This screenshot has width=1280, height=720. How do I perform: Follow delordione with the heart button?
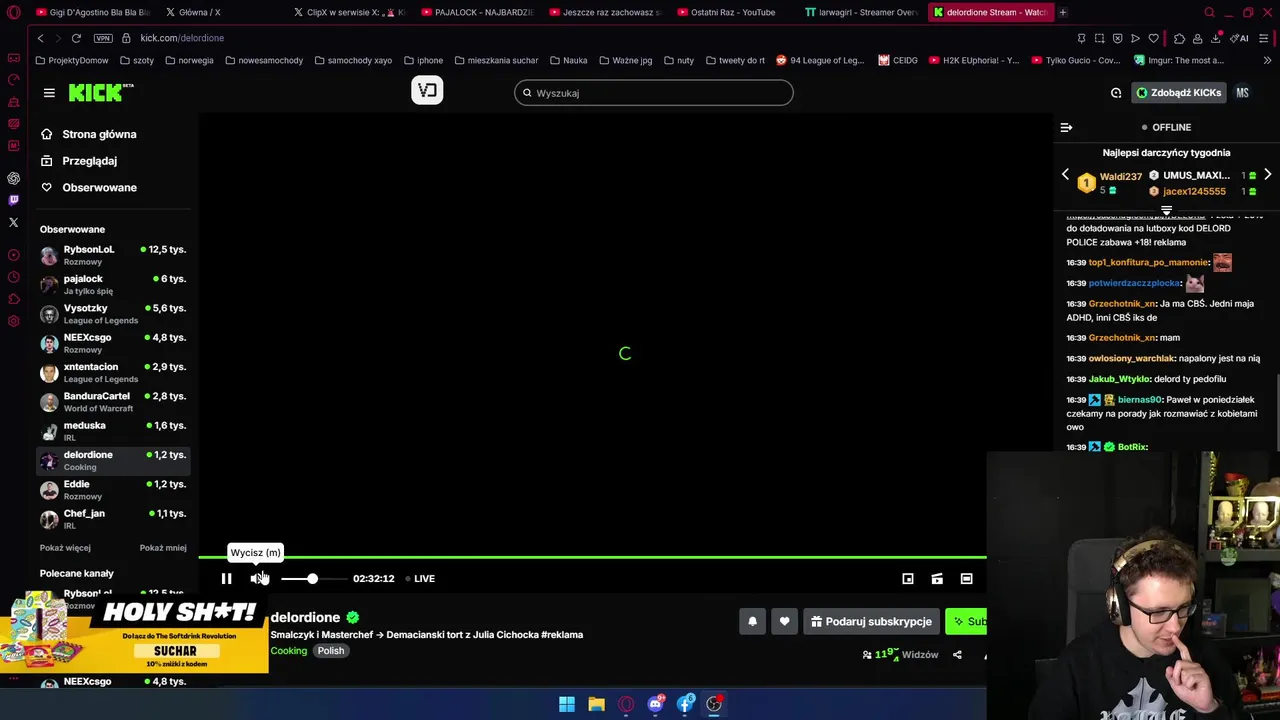pos(784,621)
